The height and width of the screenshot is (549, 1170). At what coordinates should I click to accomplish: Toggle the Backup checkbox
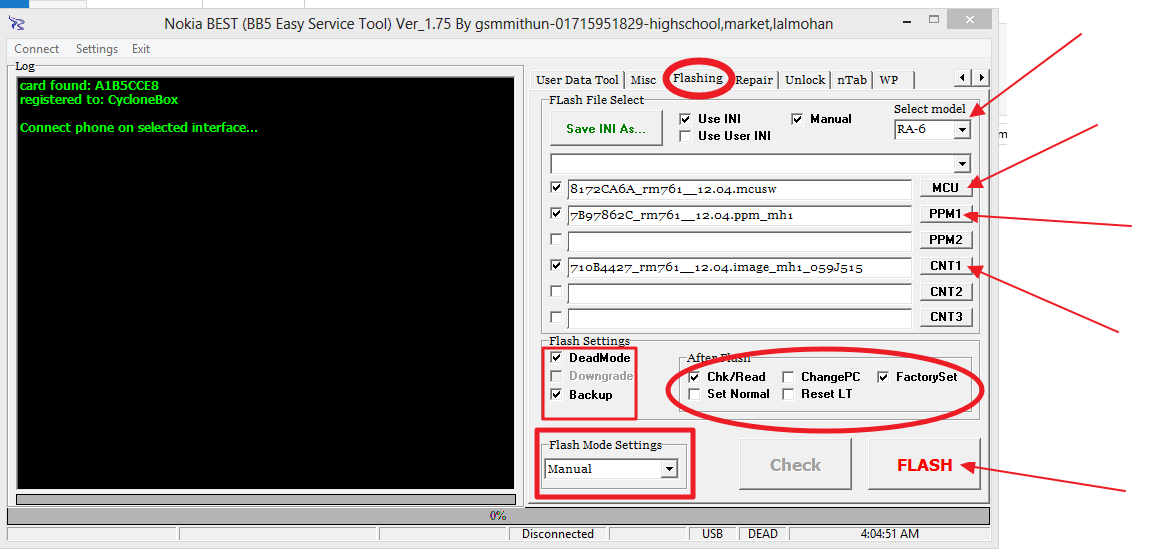(556, 395)
